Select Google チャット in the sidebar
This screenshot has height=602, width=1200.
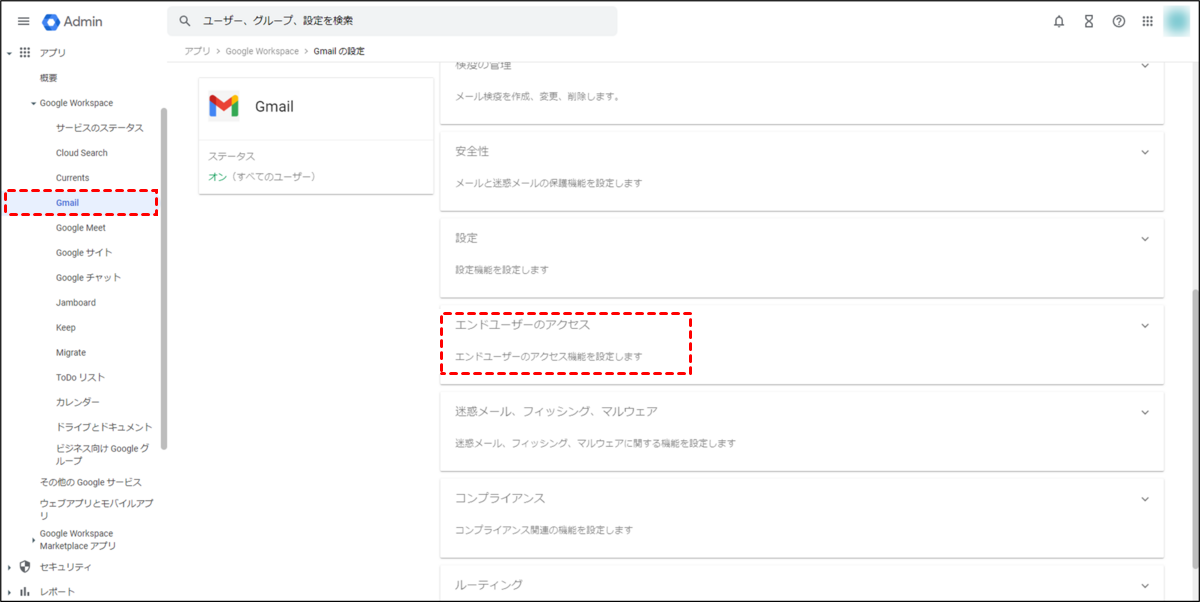(x=88, y=278)
